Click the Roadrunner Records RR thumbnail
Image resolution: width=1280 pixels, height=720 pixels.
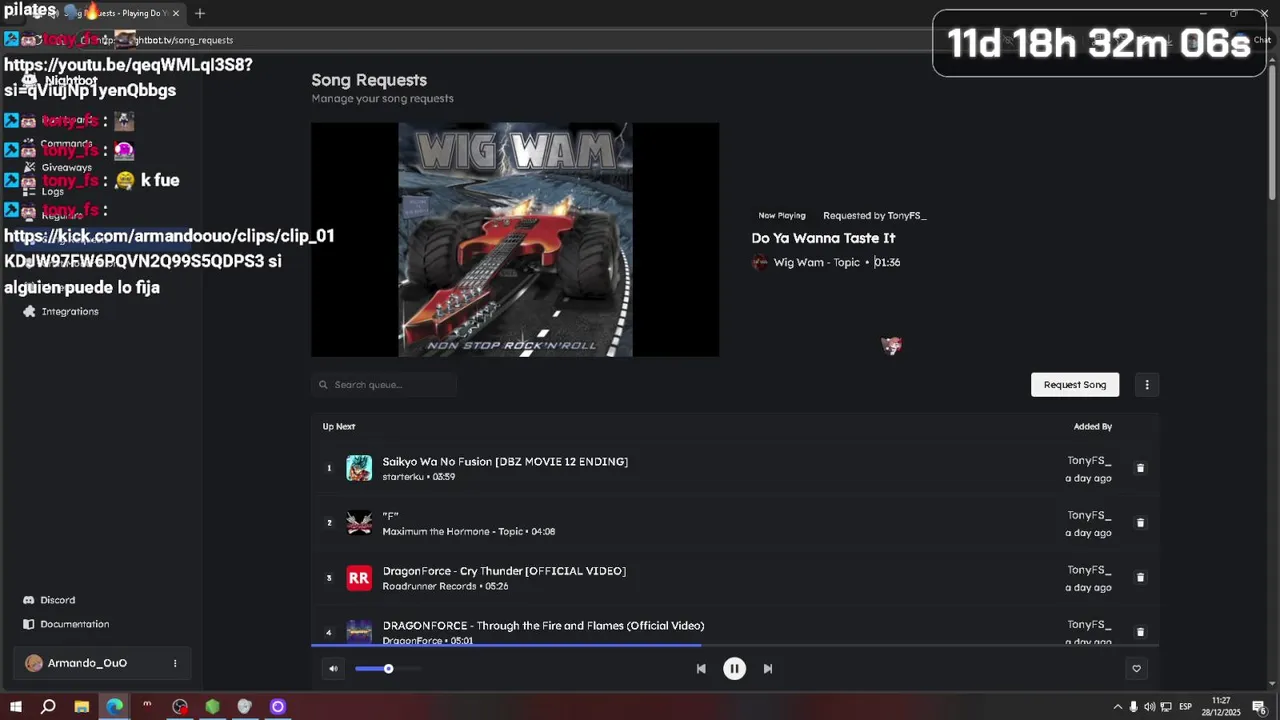click(x=359, y=578)
